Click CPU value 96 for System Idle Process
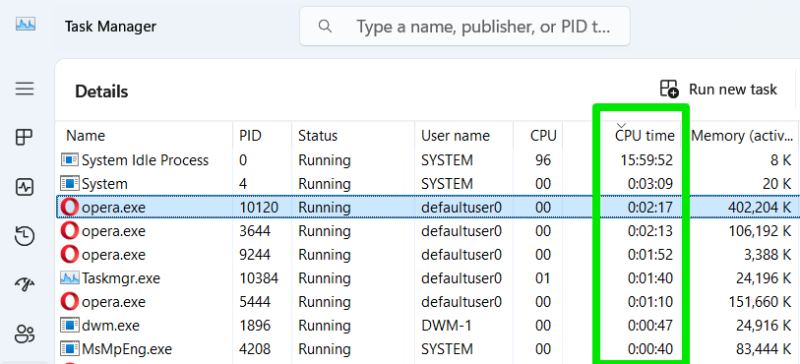The image size is (800, 364). [x=543, y=160]
